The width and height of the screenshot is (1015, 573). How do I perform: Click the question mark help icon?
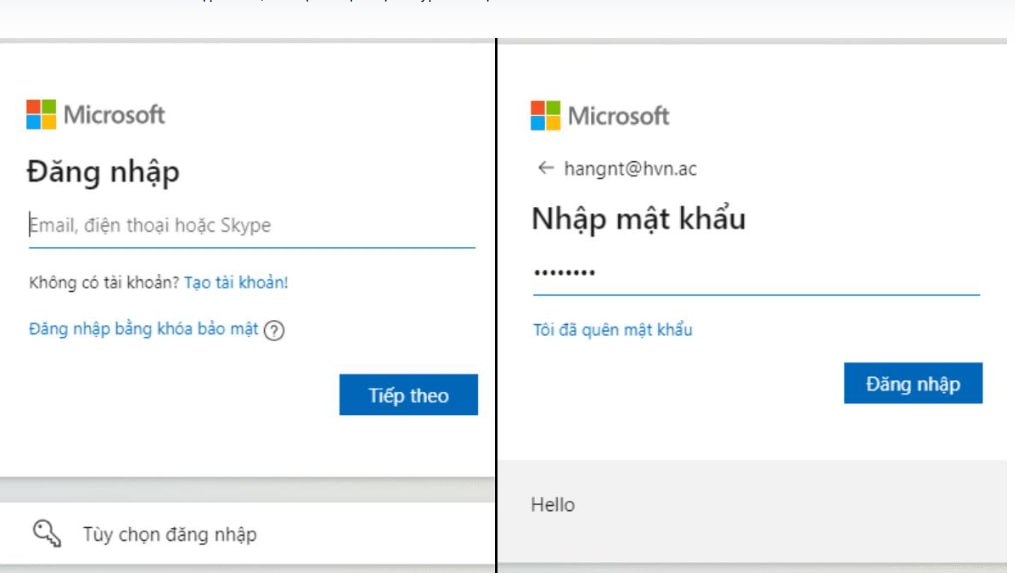tap(274, 331)
